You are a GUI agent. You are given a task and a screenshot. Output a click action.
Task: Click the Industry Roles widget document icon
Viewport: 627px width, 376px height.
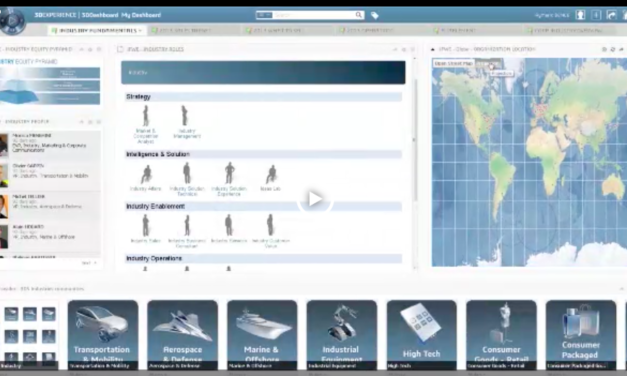pos(120,49)
